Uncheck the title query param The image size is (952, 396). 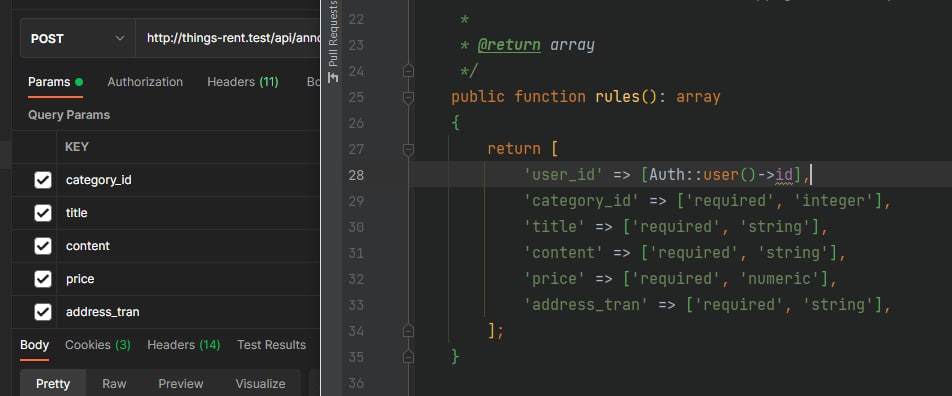pos(42,213)
